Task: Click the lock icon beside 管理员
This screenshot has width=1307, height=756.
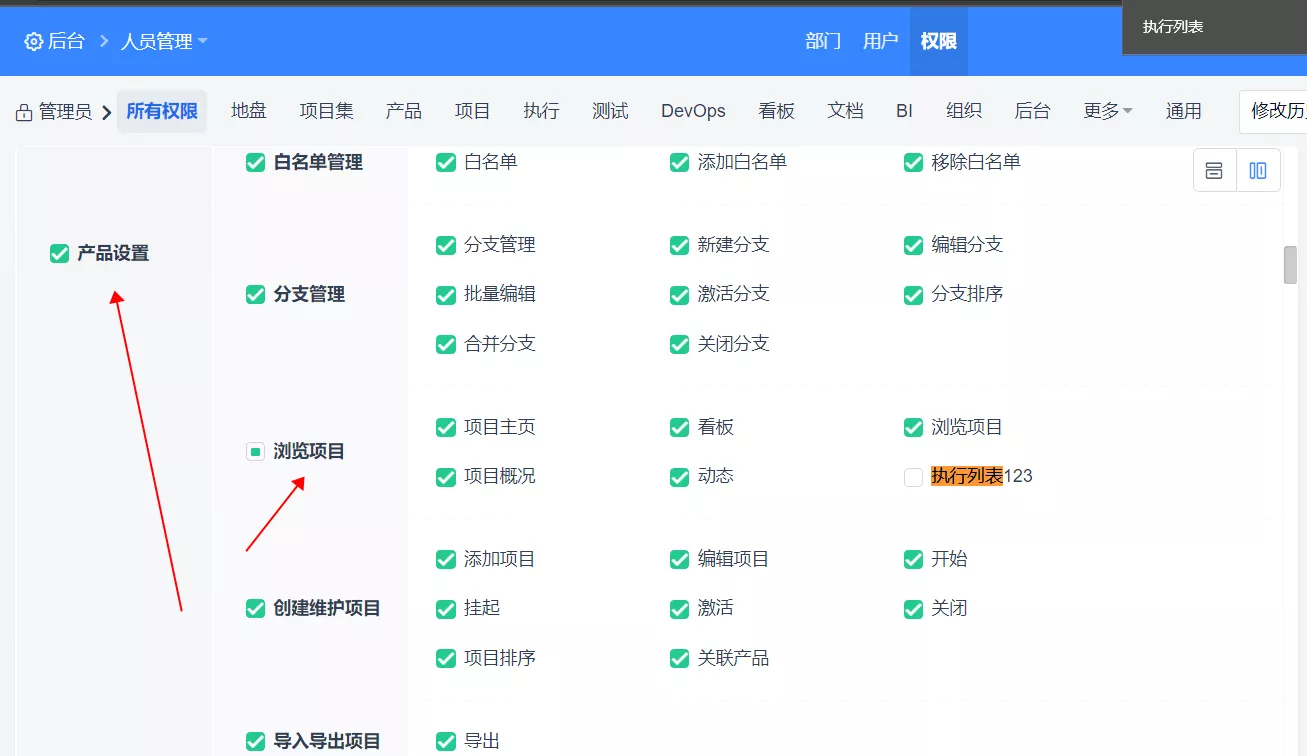Action: [x=24, y=112]
